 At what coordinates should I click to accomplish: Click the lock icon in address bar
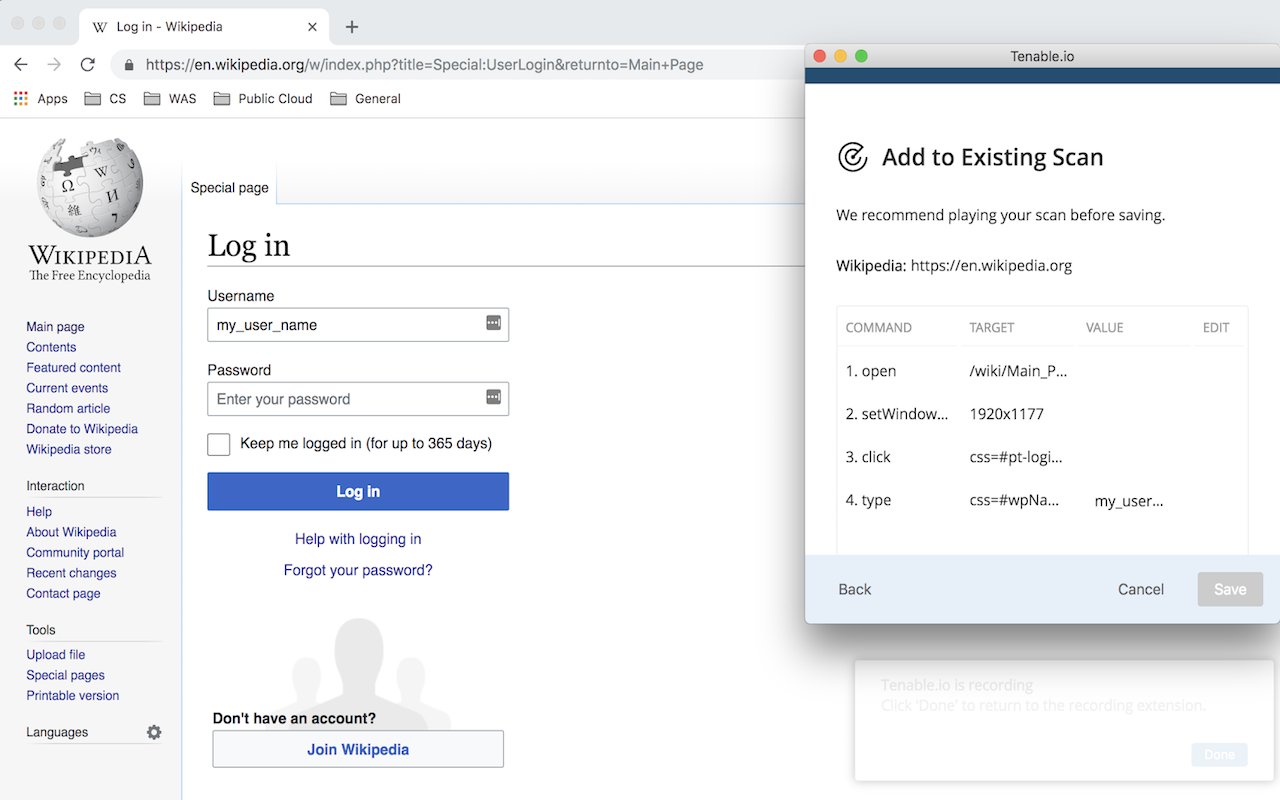[129, 65]
